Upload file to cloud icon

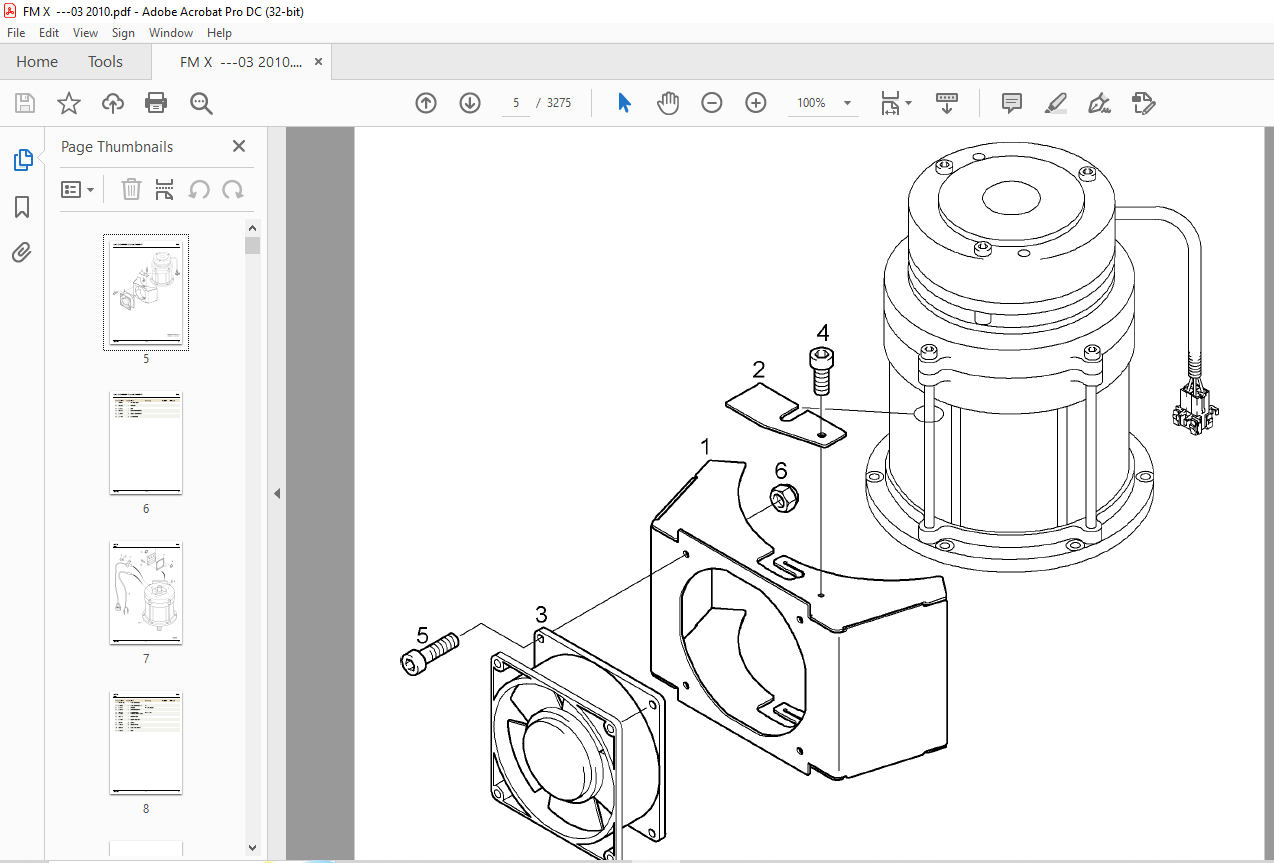pyautogui.click(x=113, y=103)
